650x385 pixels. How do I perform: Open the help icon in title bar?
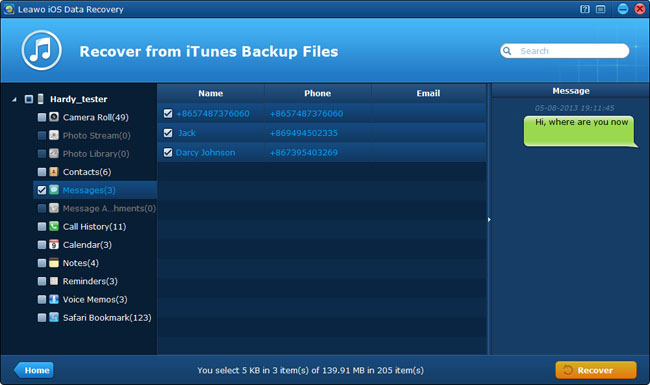tap(585, 9)
